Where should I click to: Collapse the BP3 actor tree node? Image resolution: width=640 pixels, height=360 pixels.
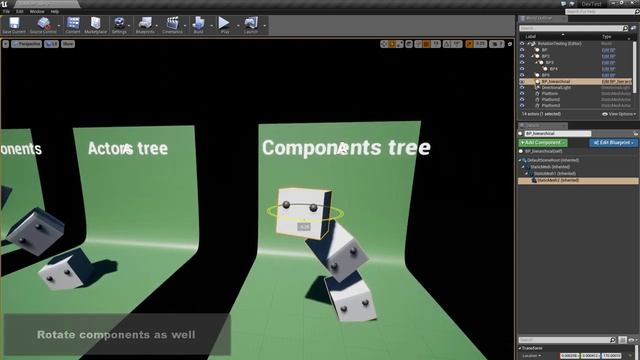(537, 62)
